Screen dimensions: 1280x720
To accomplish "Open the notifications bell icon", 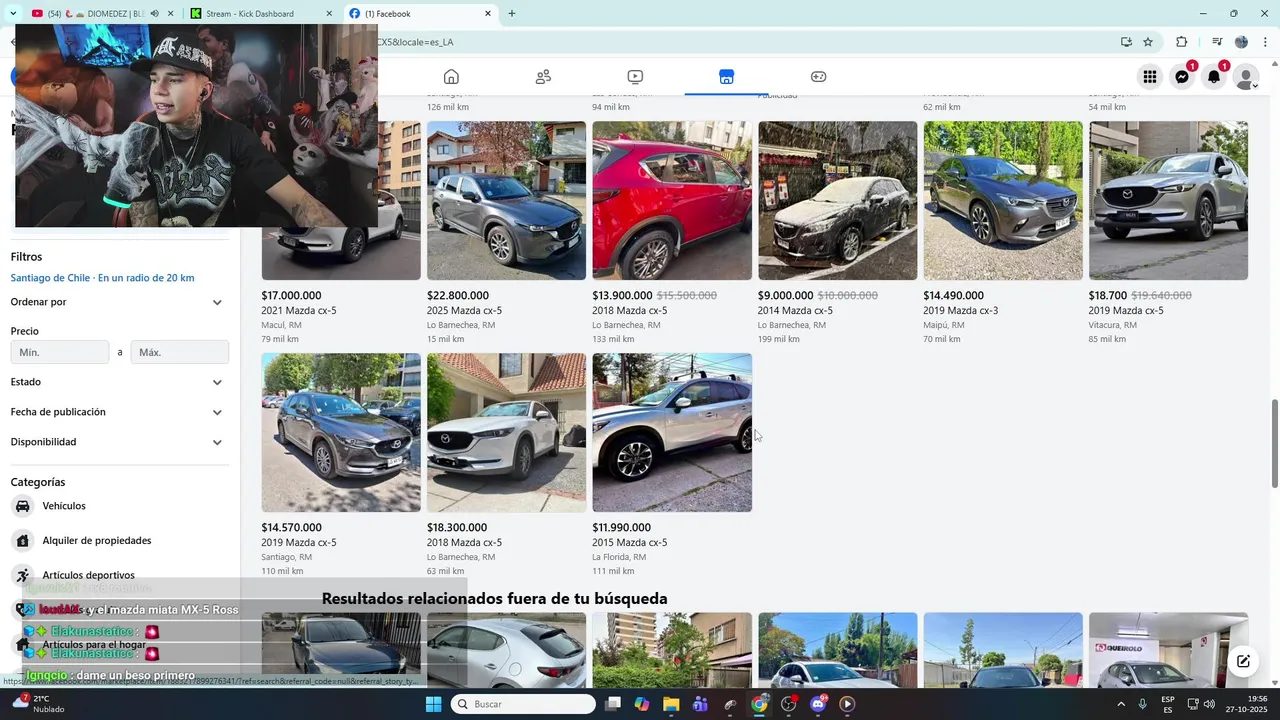I will pos(1214,77).
